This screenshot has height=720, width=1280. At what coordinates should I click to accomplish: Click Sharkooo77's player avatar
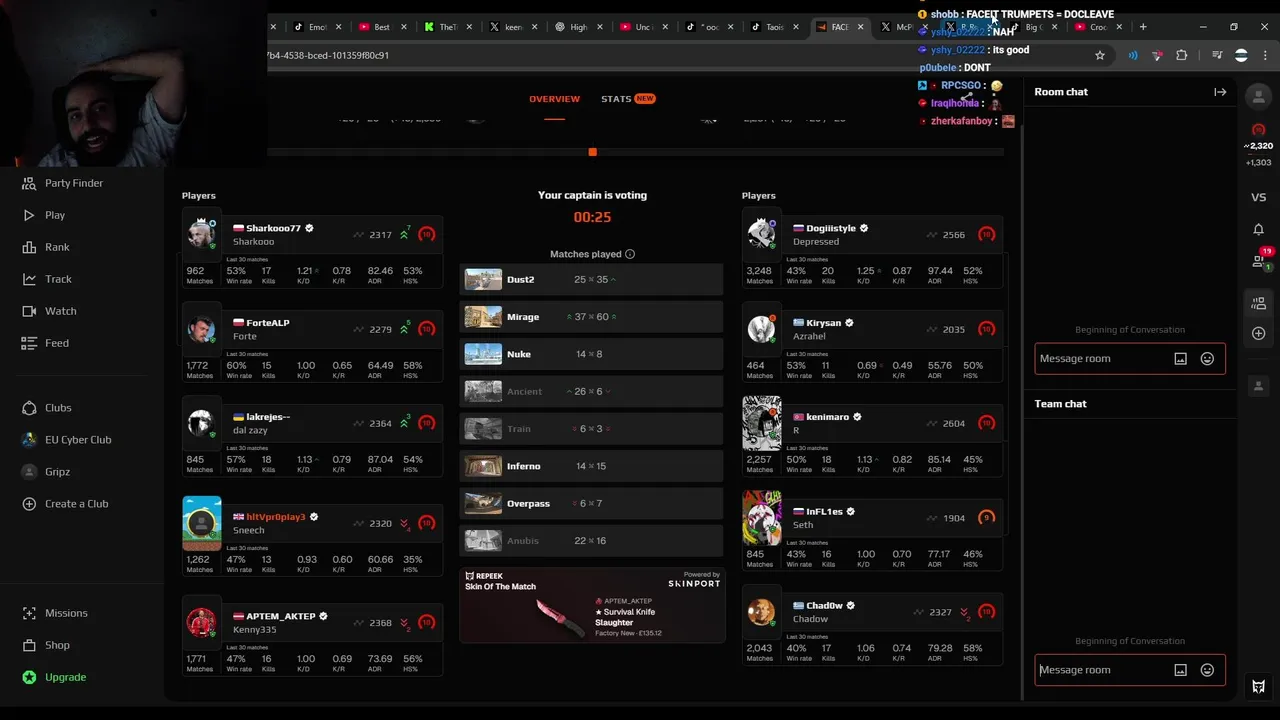(202, 233)
